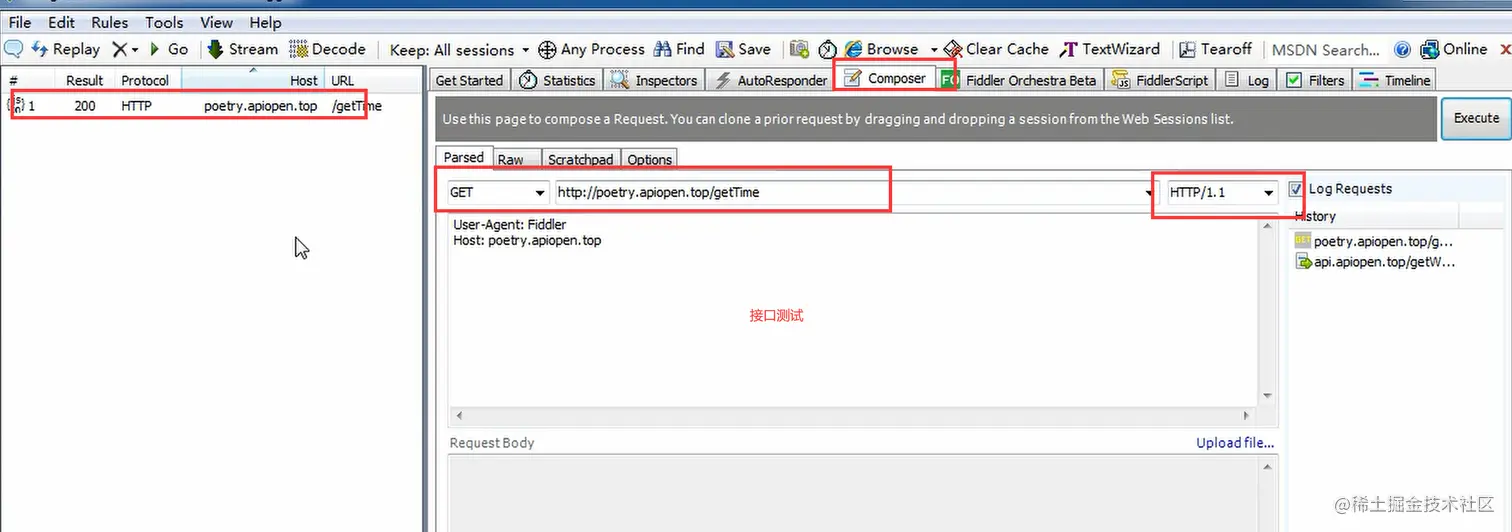Open the FiddlerScript tab

click(1160, 80)
